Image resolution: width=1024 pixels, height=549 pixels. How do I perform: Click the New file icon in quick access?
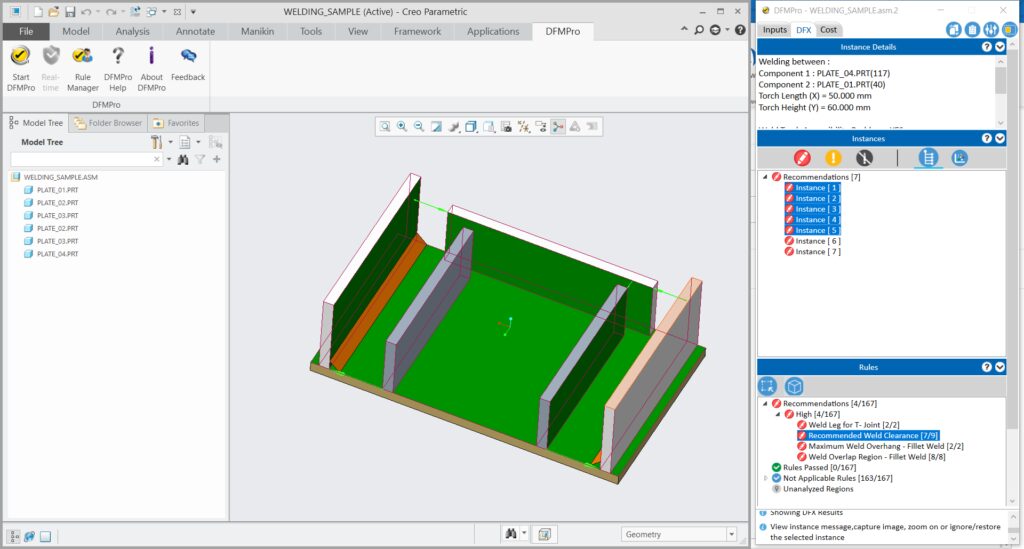[x=38, y=12]
